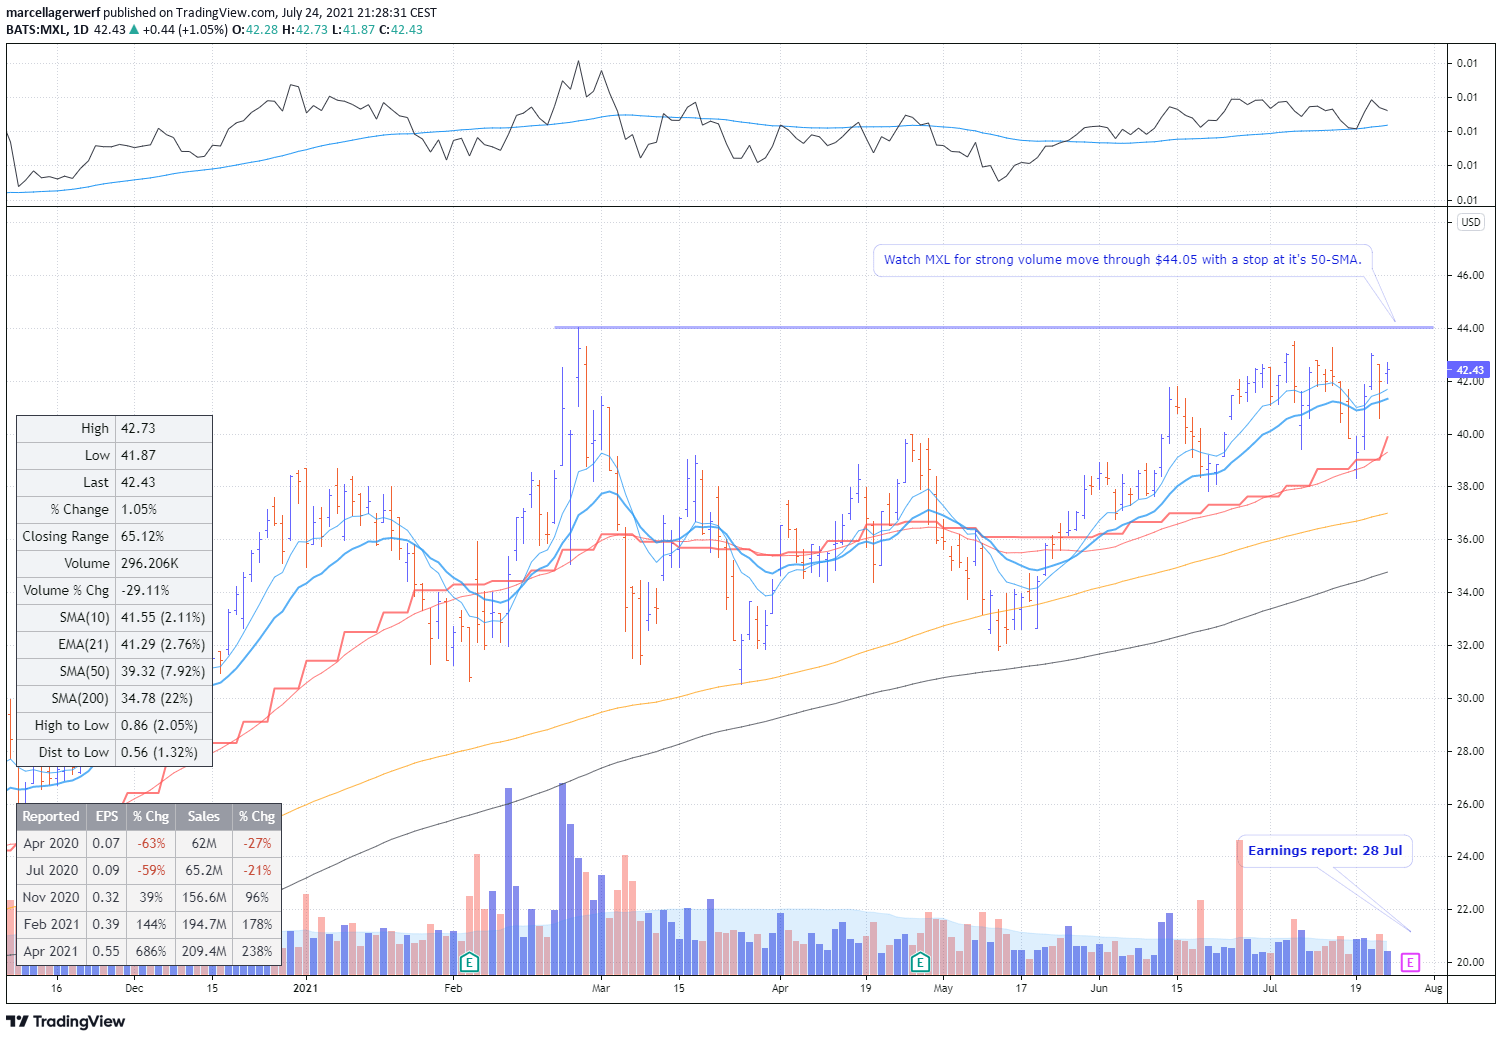Click the High to Low 0.86 value
The height and width of the screenshot is (1040, 1502).
pos(159,725)
